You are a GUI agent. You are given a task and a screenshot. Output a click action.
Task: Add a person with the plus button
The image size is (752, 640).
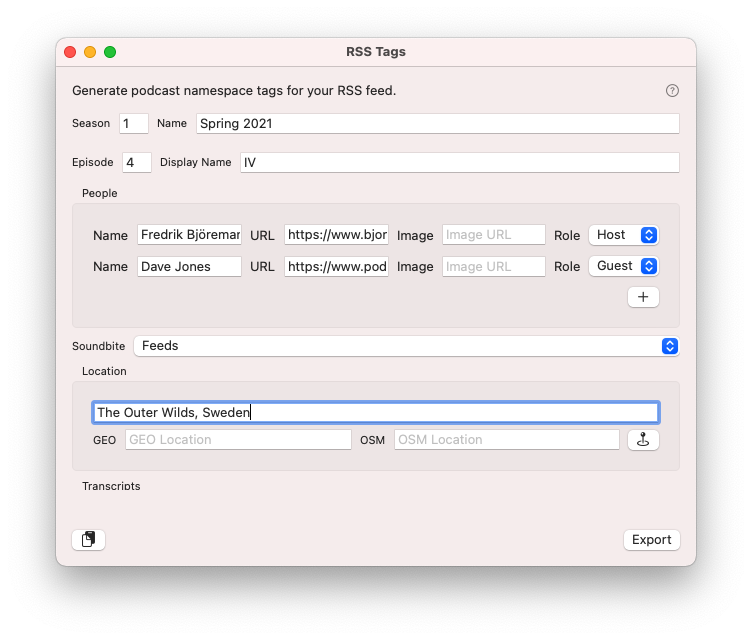tap(643, 297)
